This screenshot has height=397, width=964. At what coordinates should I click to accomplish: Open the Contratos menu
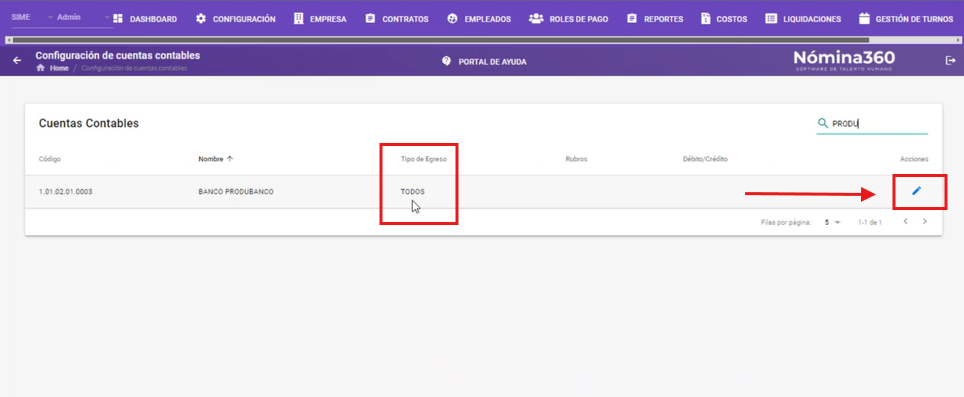[x=397, y=19]
